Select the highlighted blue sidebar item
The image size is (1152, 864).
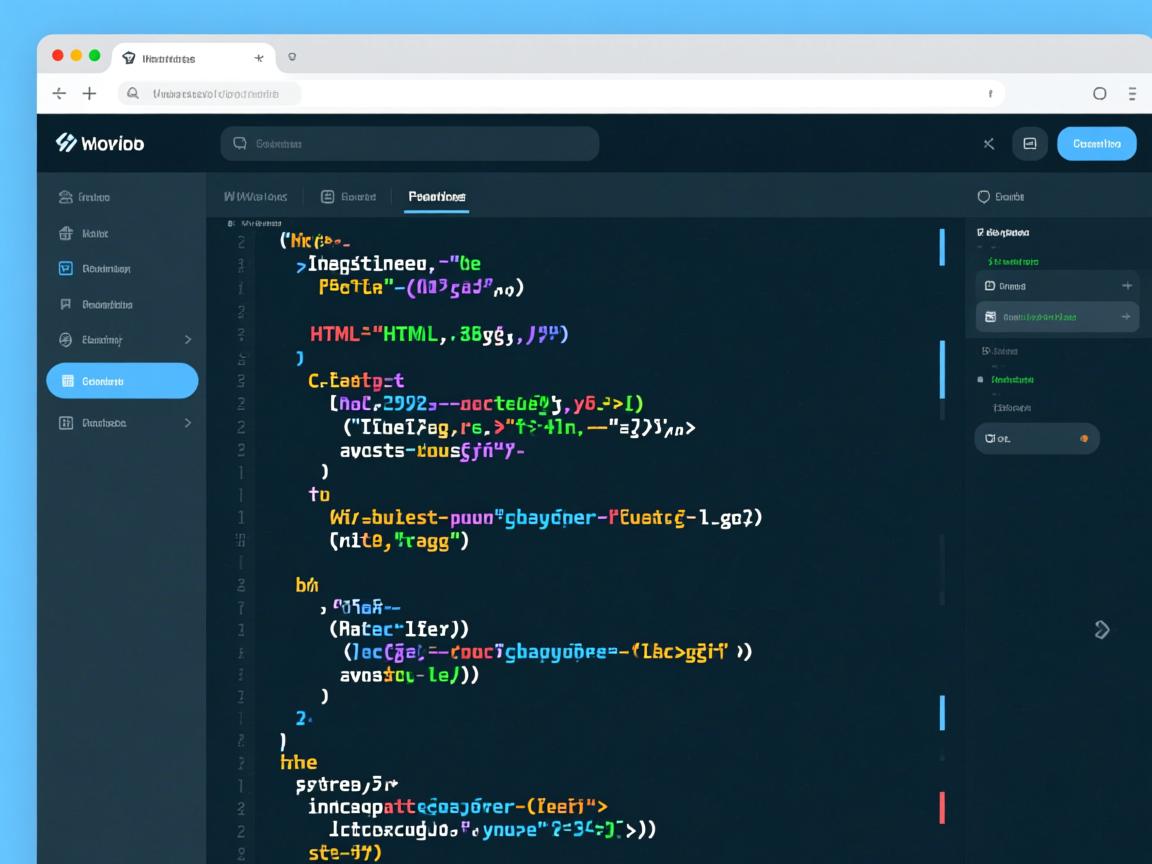(x=122, y=381)
